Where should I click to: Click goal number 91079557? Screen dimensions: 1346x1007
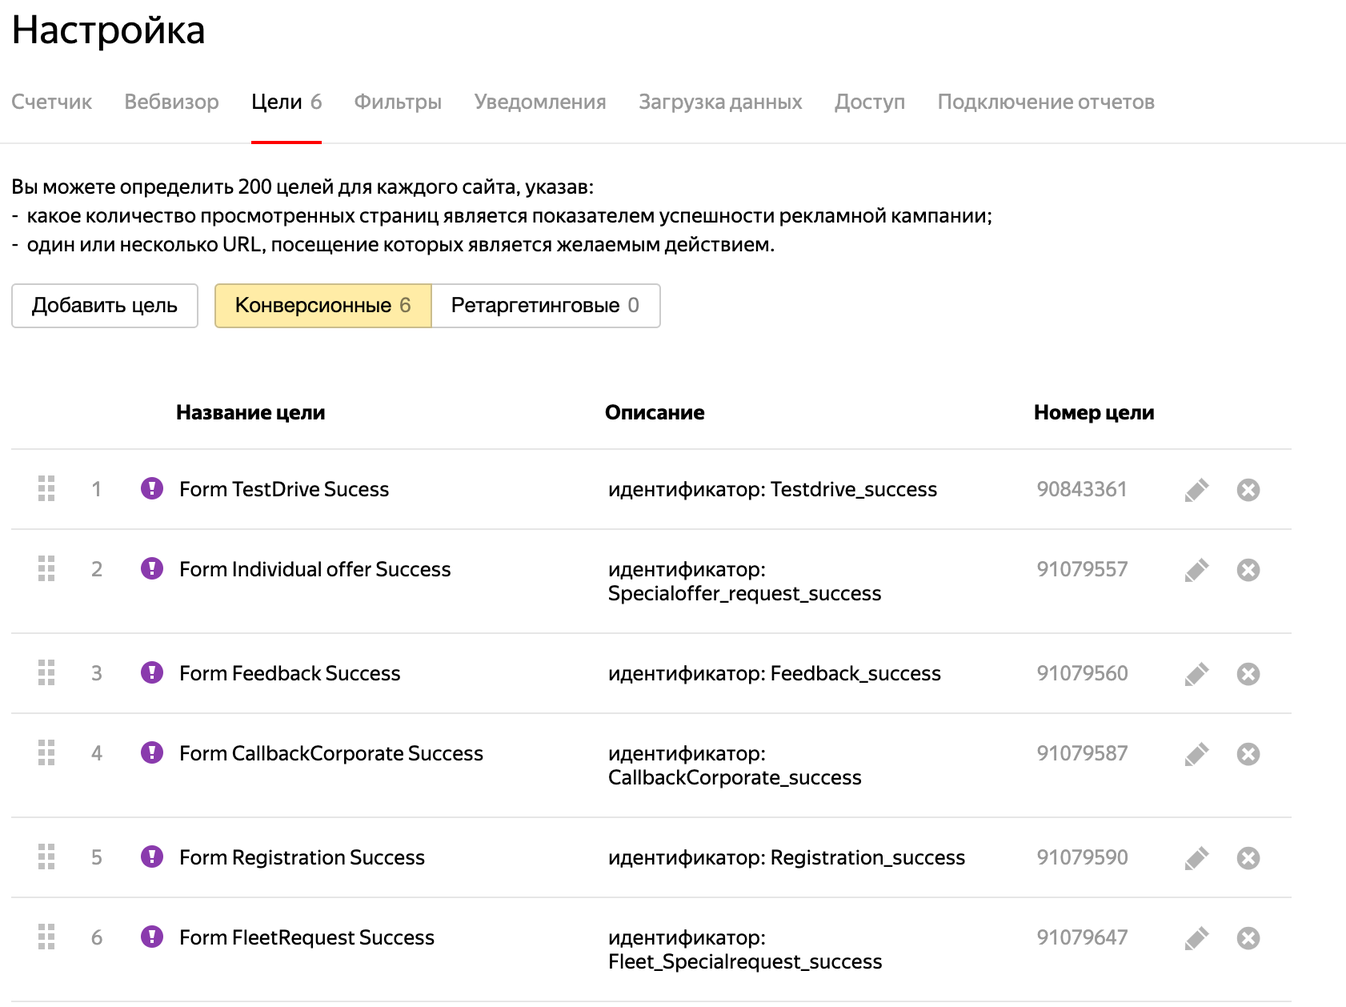tap(1082, 569)
